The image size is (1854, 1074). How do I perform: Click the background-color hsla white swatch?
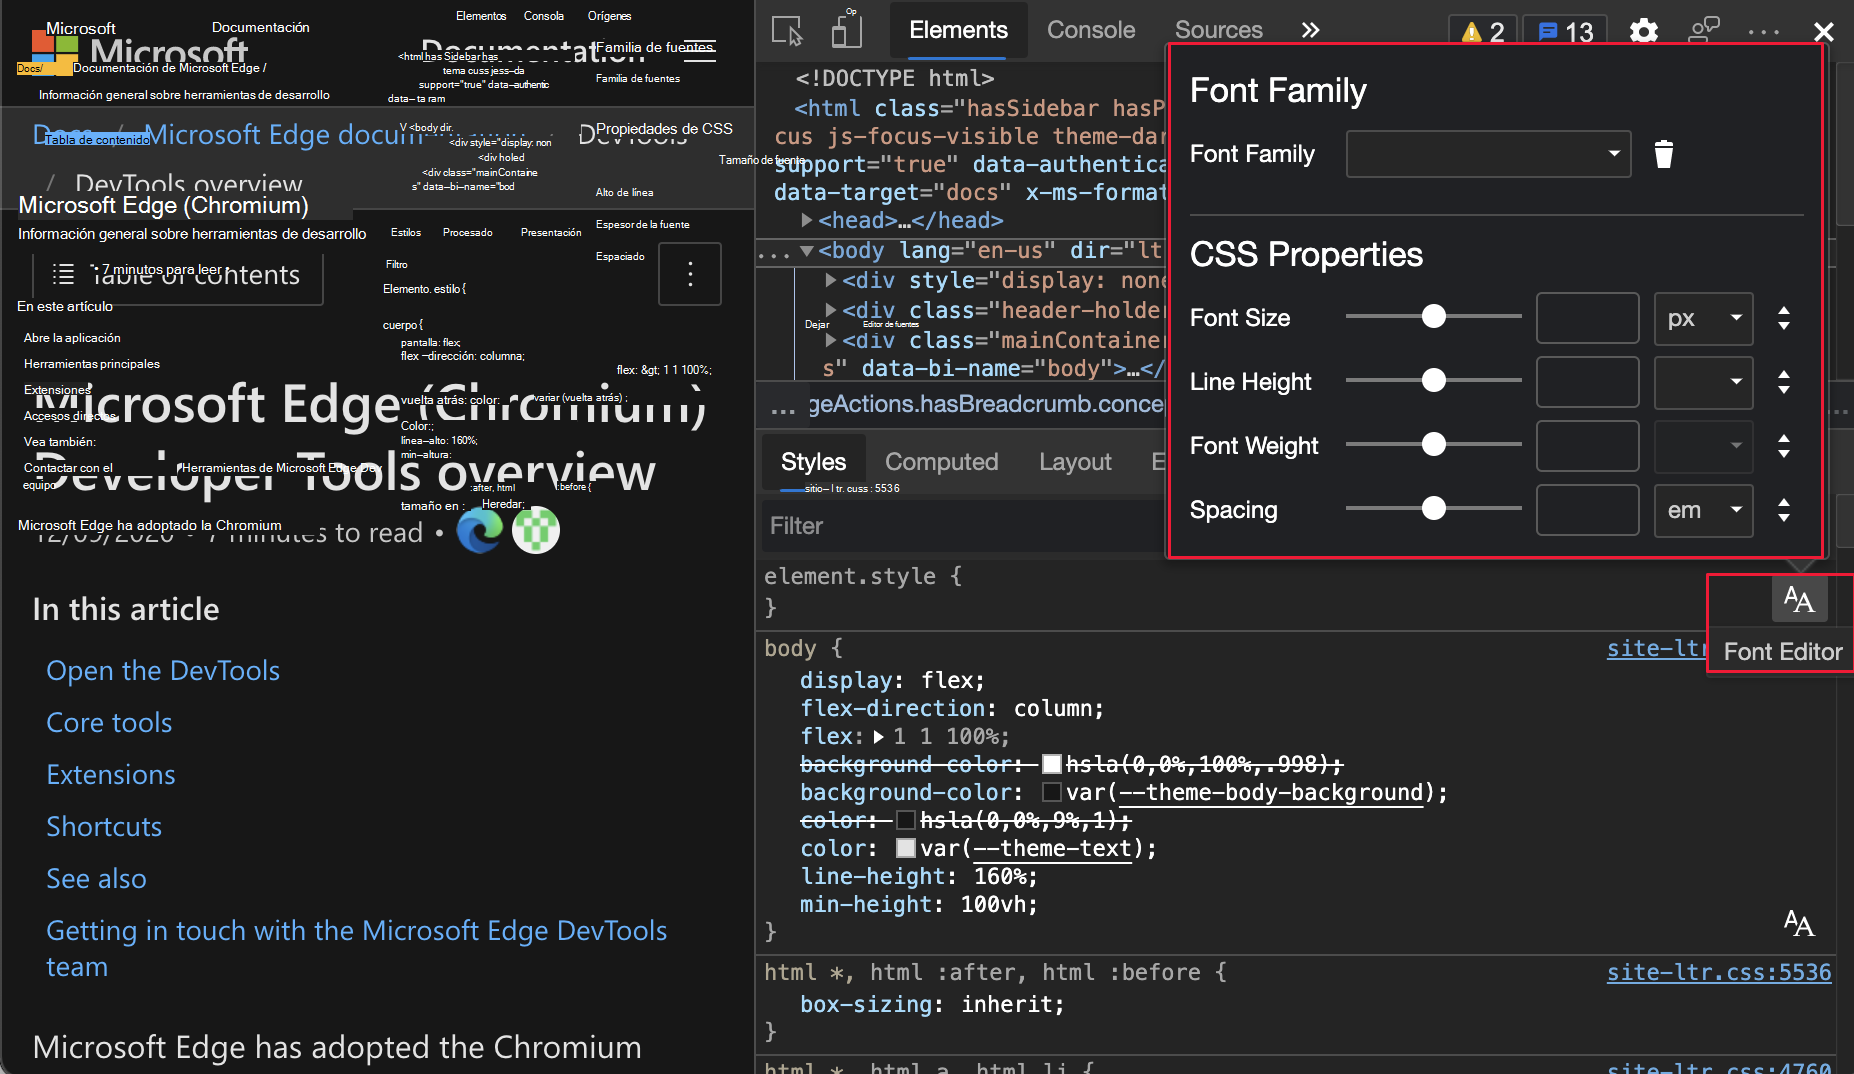tap(1051, 764)
